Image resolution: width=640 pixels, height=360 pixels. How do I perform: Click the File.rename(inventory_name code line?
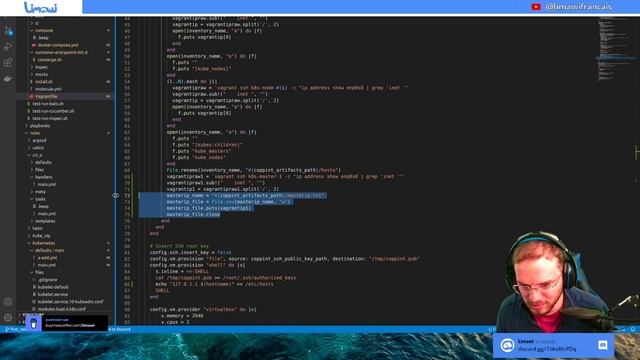pyautogui.click(x=253, y=170)
